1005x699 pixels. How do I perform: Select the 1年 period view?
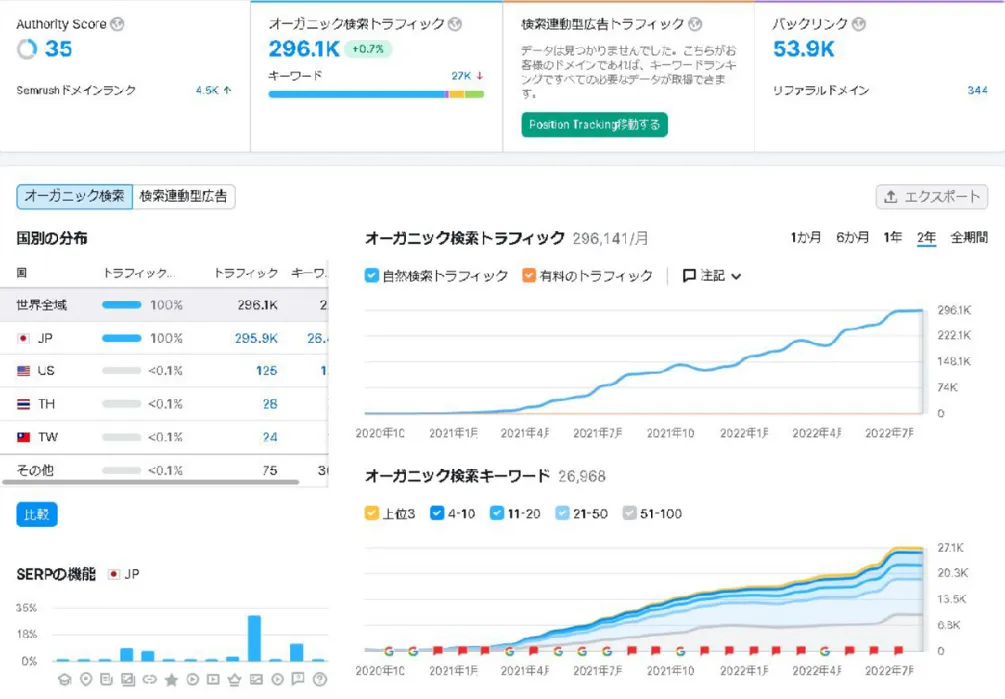point(892,238)
